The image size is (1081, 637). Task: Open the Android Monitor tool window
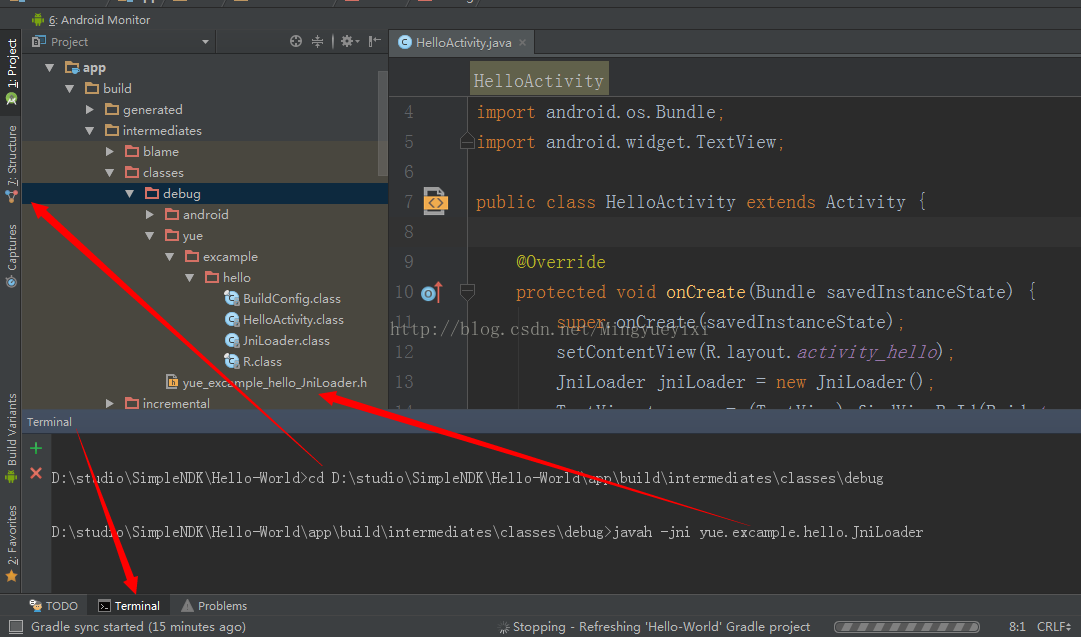click(x=90, y=20)
